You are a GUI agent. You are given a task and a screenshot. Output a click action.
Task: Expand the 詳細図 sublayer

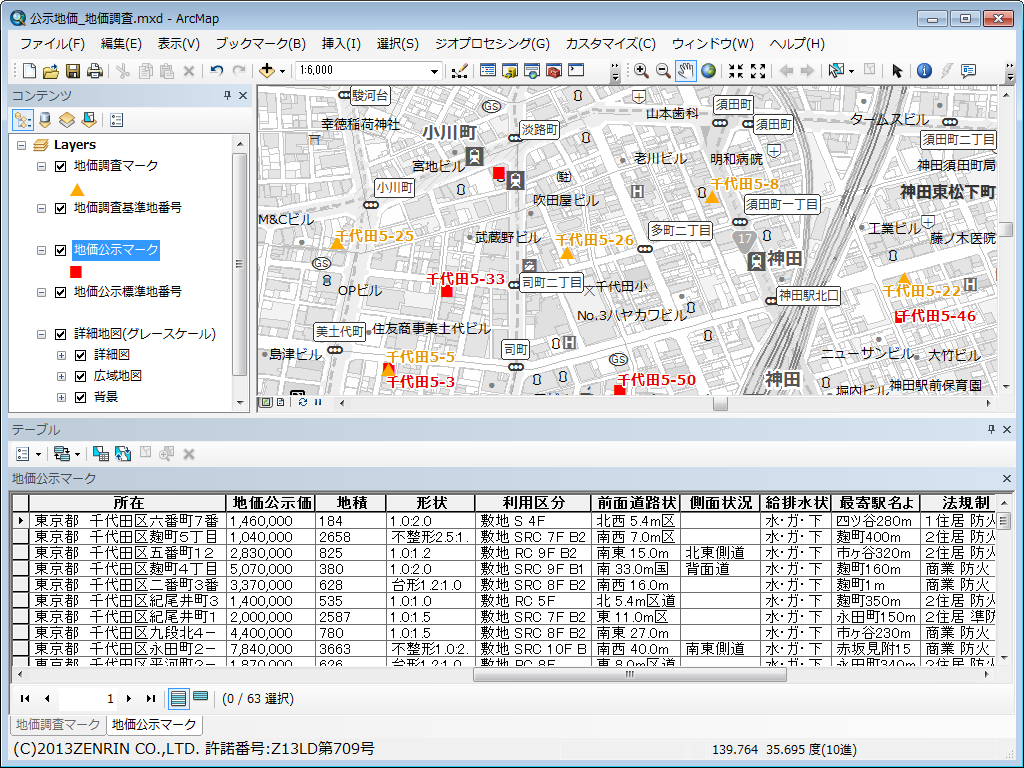coord(61,355)
